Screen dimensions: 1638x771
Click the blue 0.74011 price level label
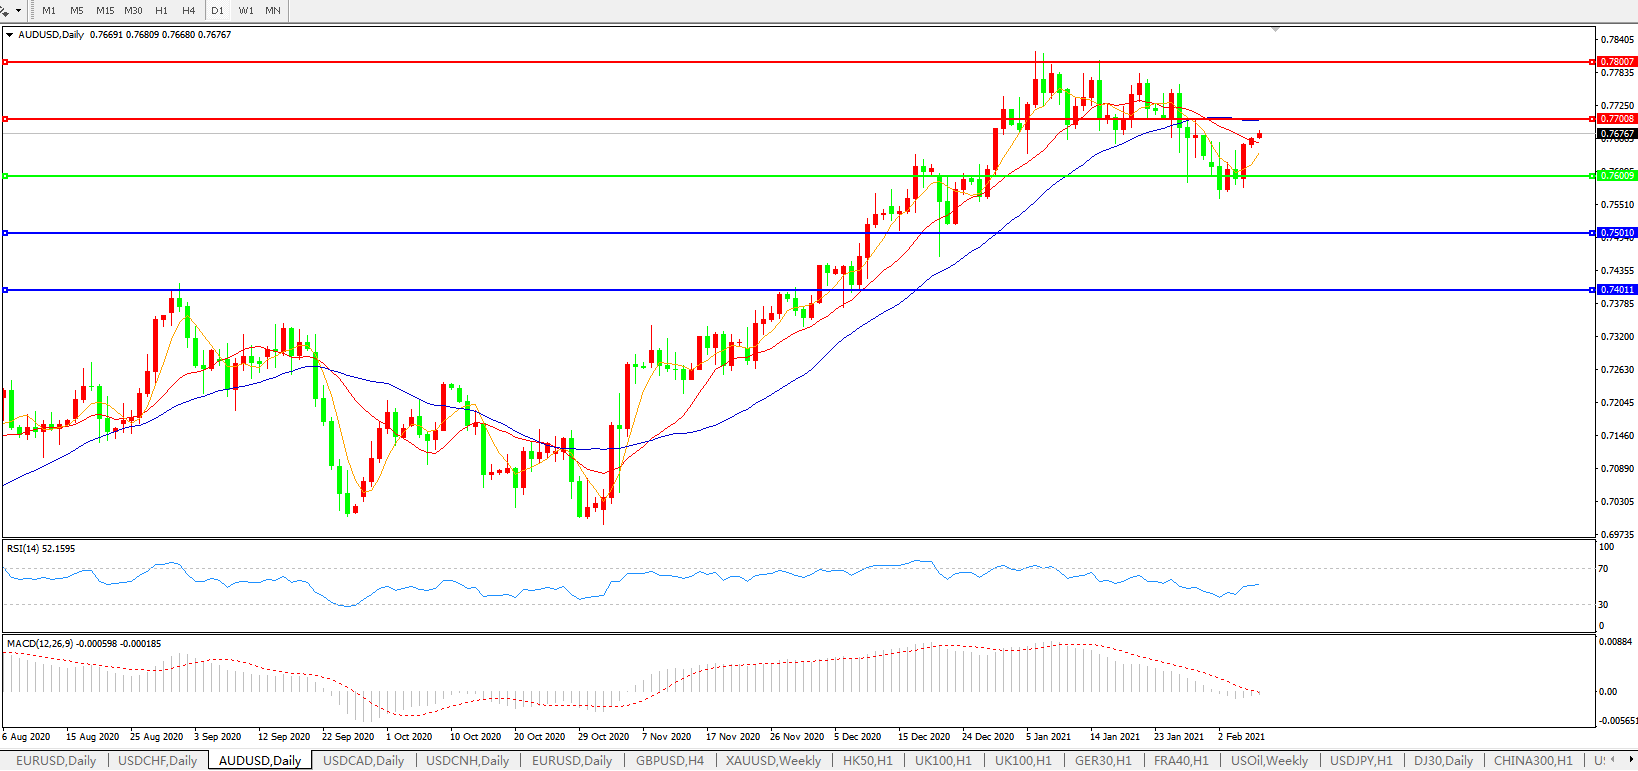pos(1617,290)
